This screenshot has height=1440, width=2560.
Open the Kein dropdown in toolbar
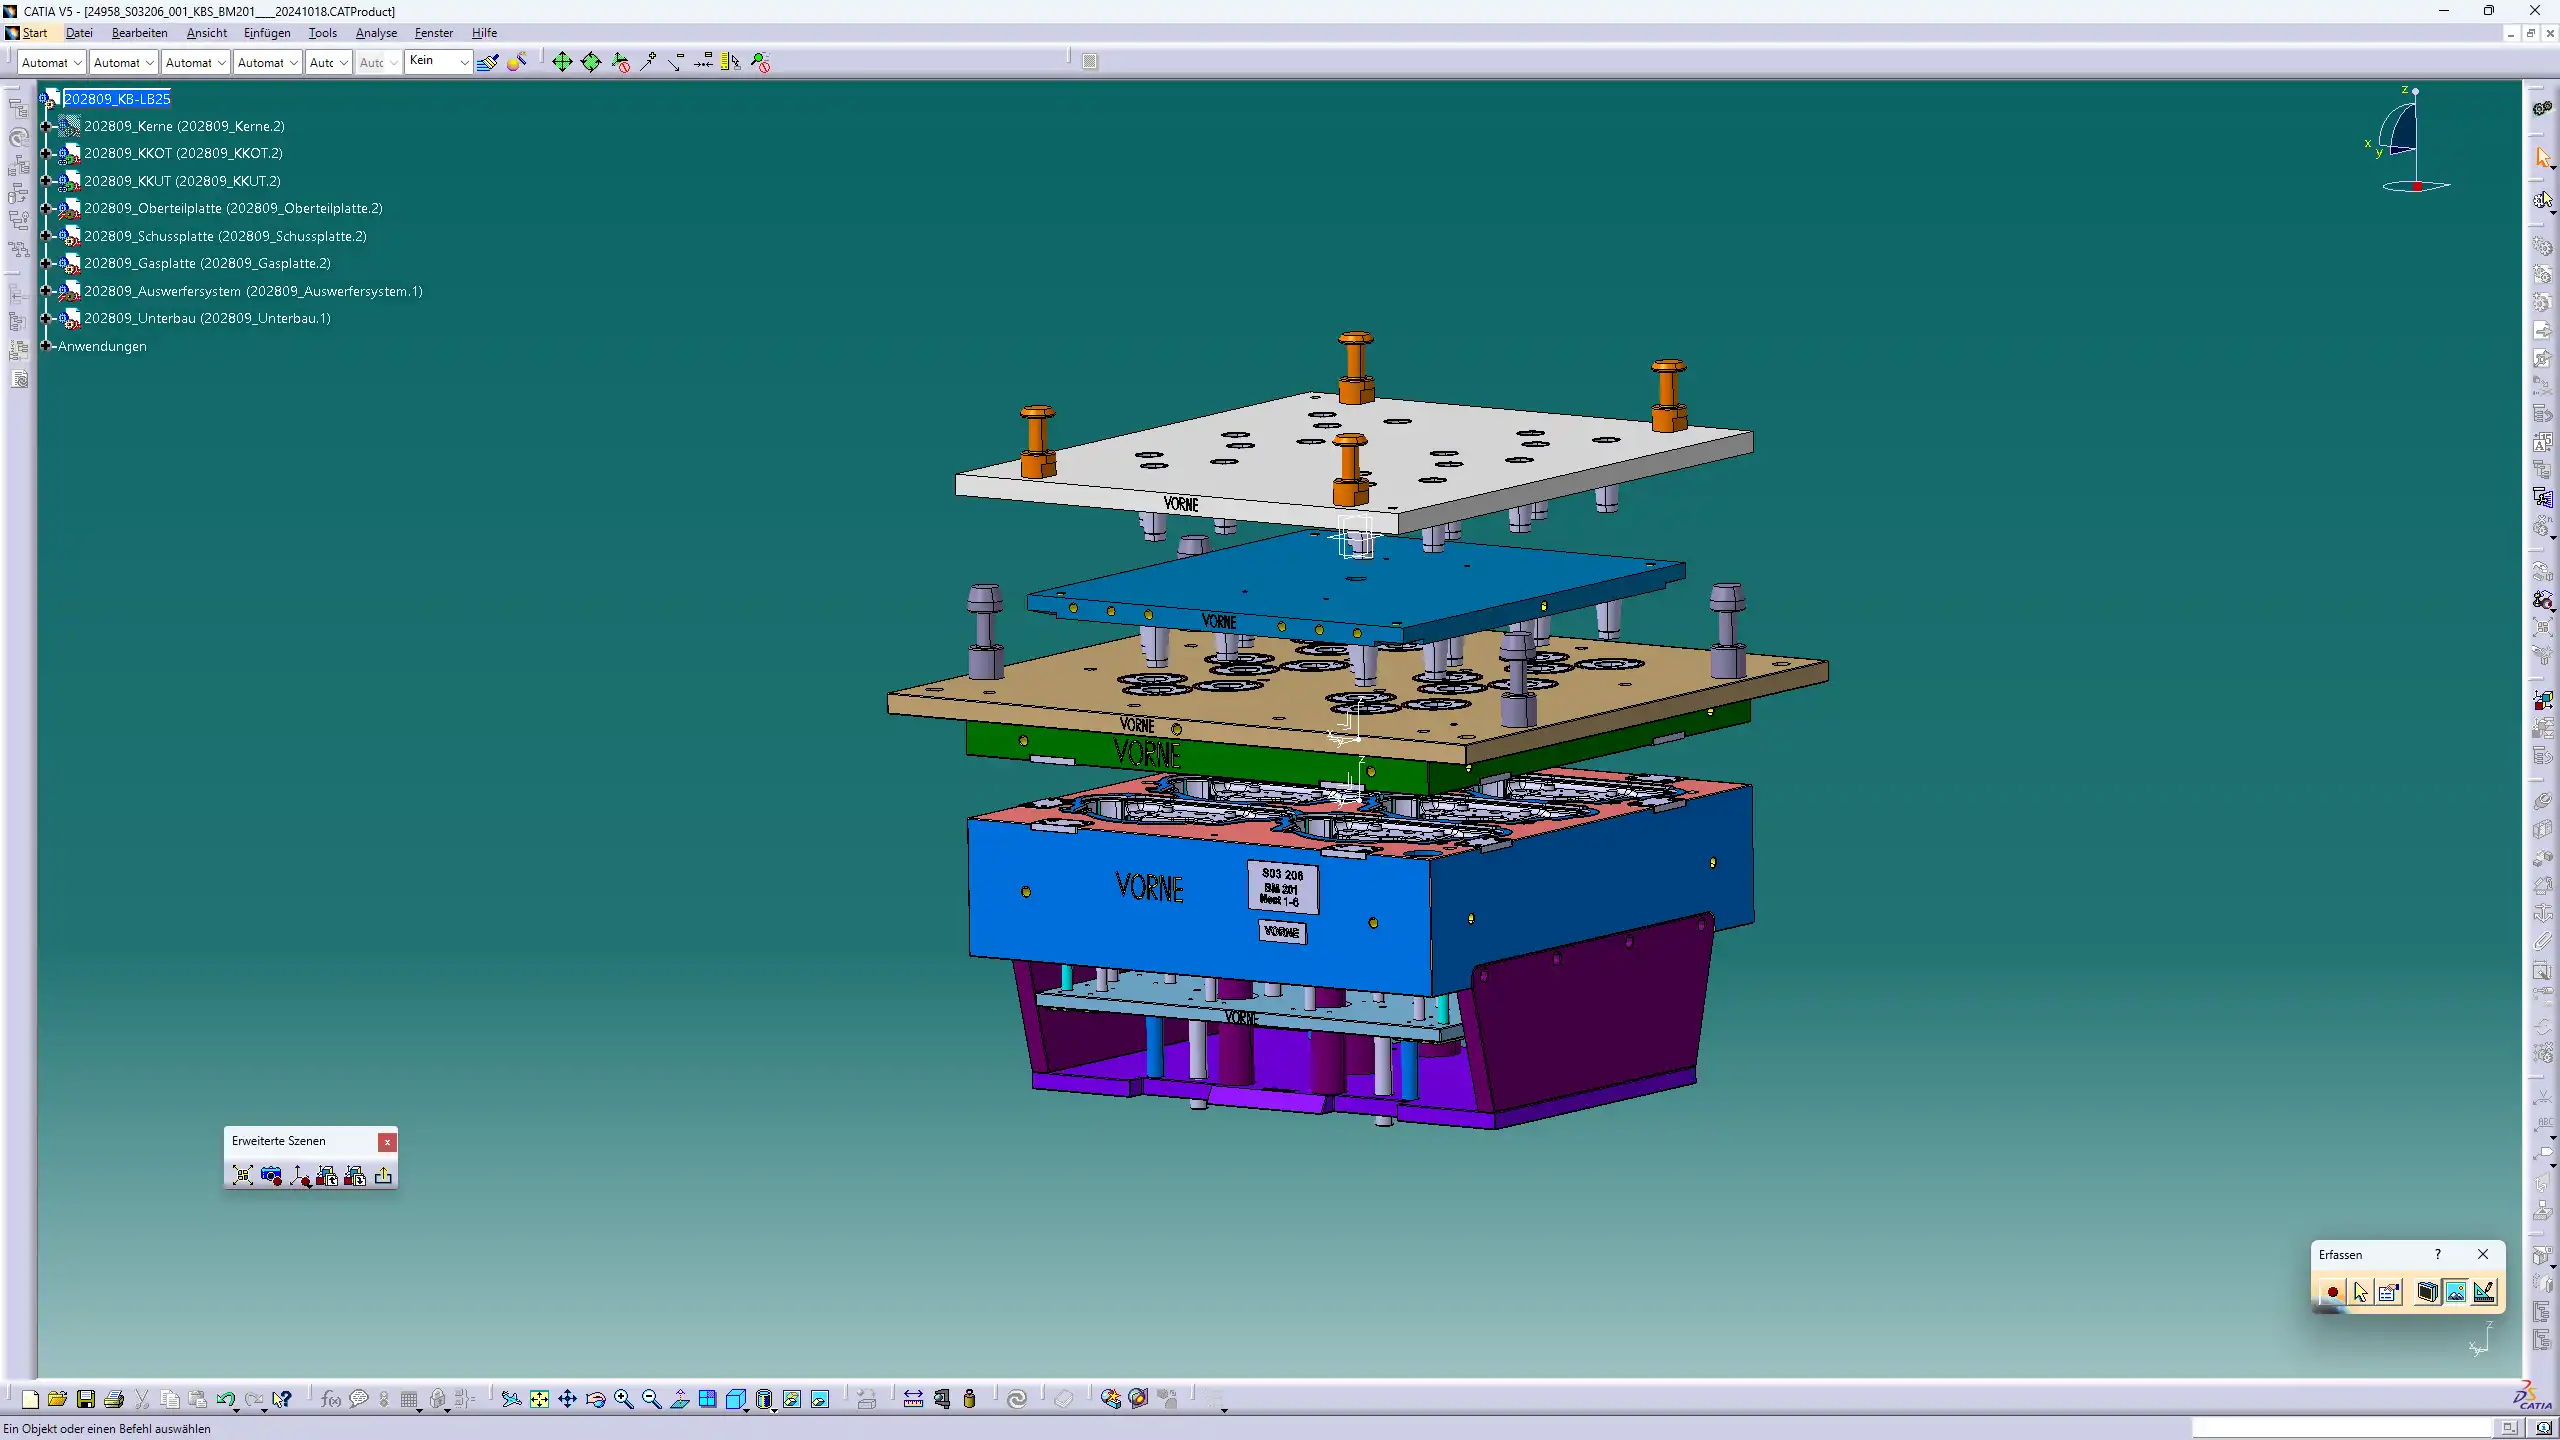[464, 62]
